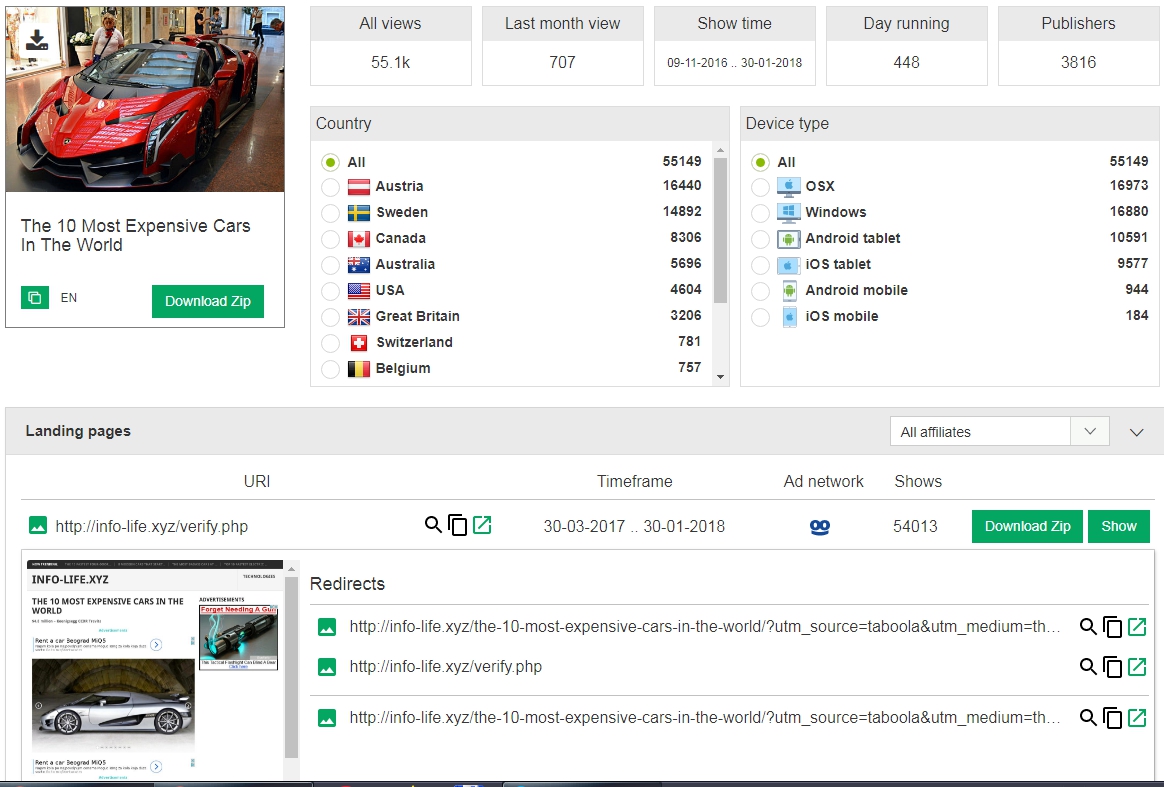
Task: Click Download Zip in the landing page row
Action: 1027,526
